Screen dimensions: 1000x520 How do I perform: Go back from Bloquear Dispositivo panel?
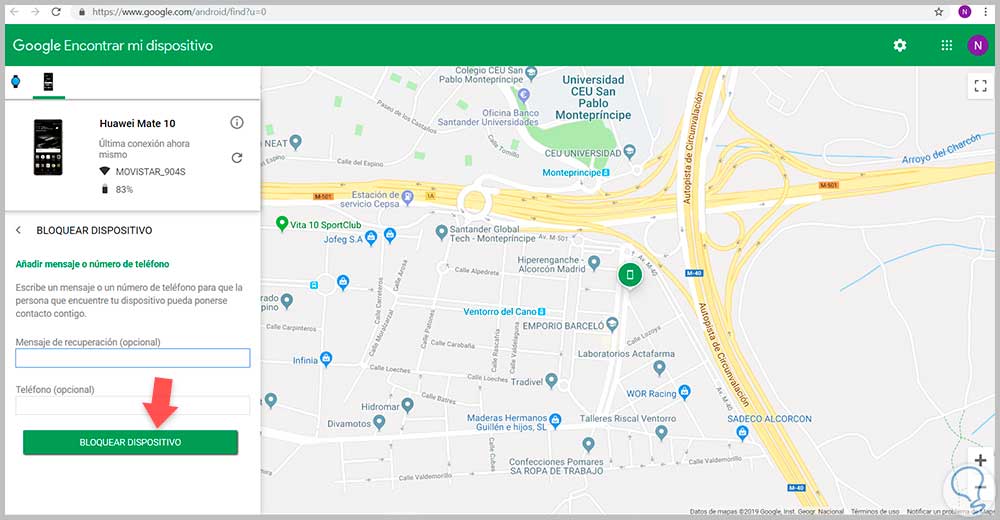tap(18, 230)
